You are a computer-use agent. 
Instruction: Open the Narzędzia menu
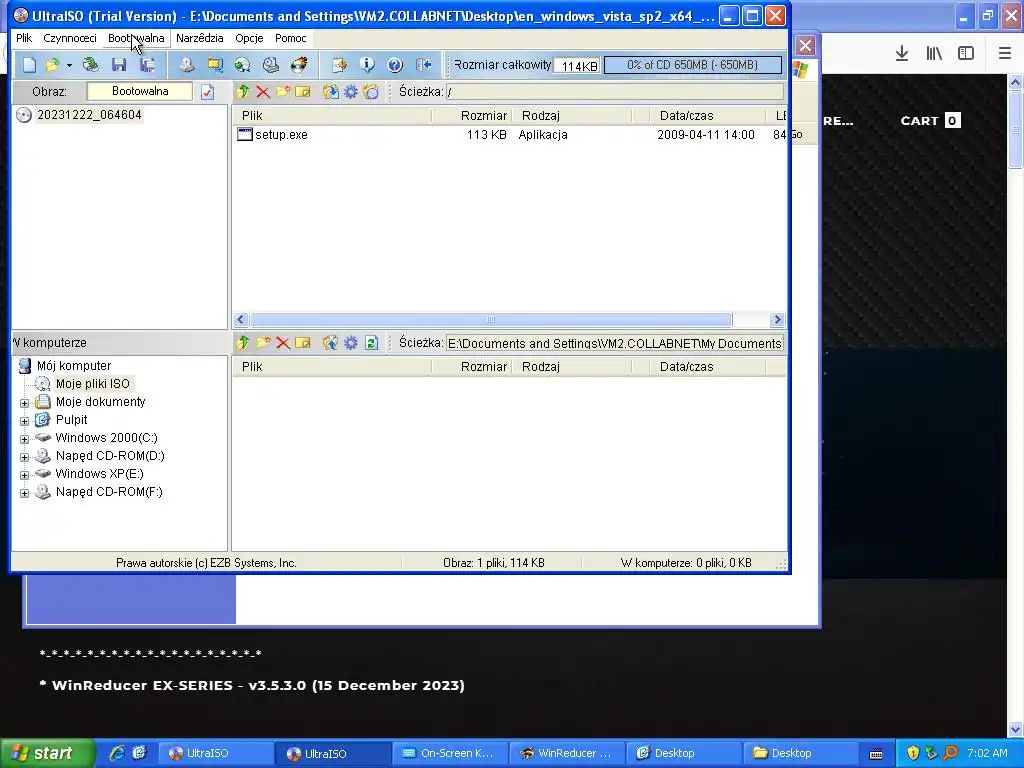[200, 38]
